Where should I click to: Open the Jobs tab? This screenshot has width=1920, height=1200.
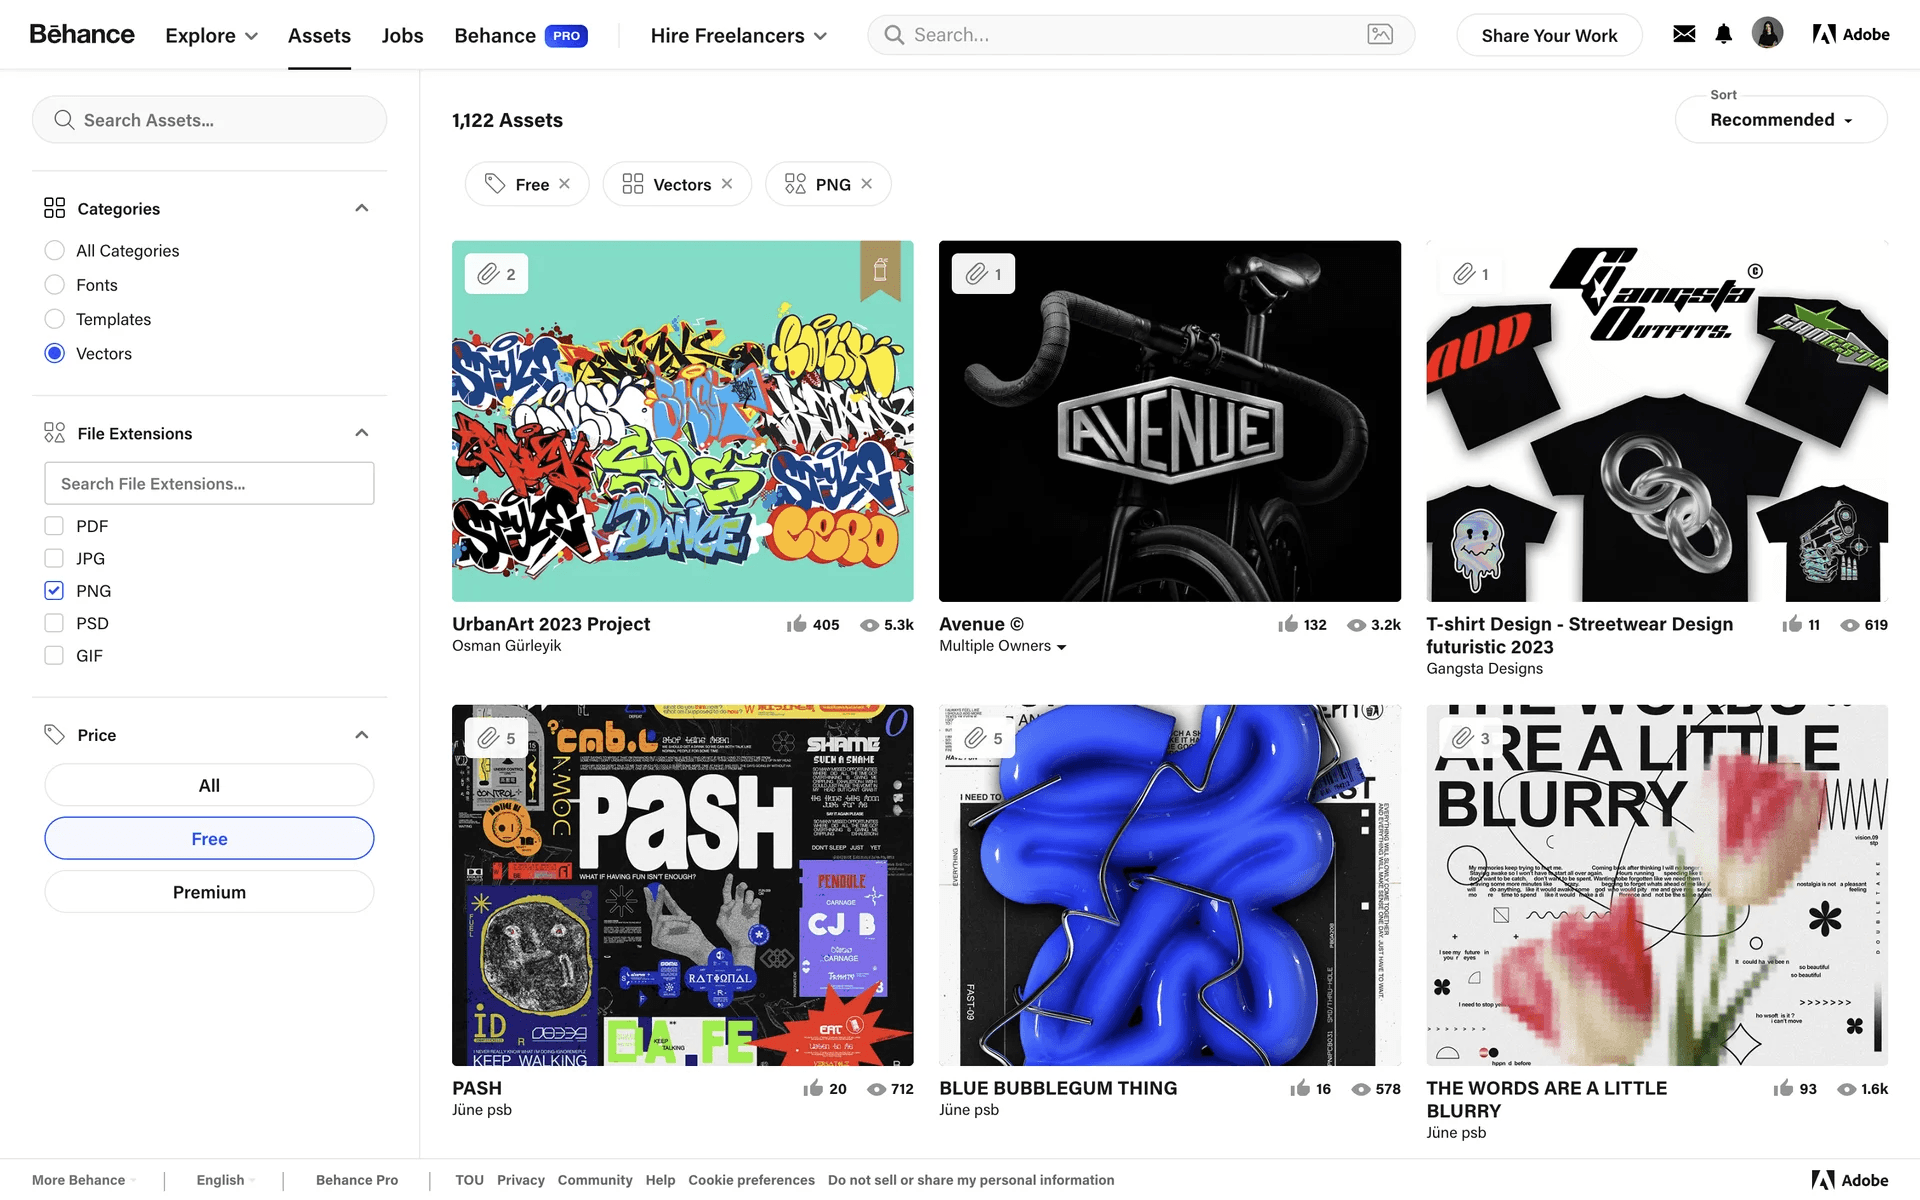(x=402, y=36)
